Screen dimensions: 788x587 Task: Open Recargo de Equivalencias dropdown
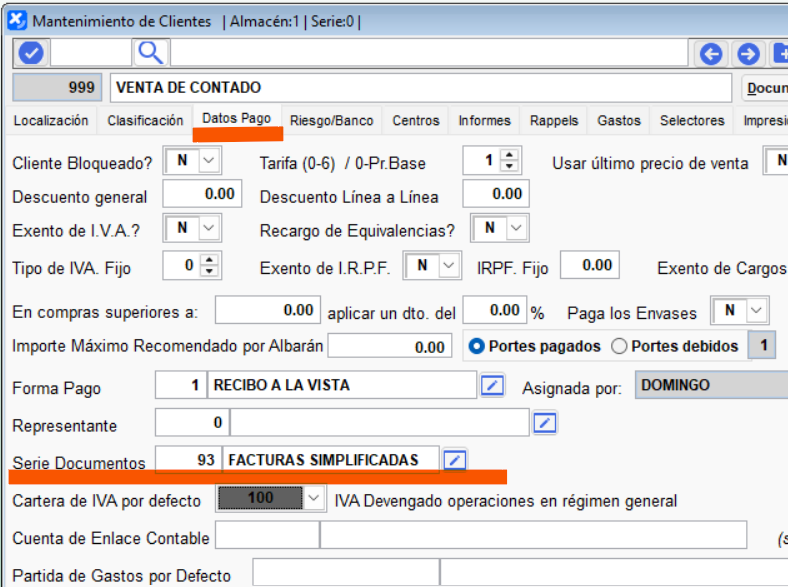point(516,229)
